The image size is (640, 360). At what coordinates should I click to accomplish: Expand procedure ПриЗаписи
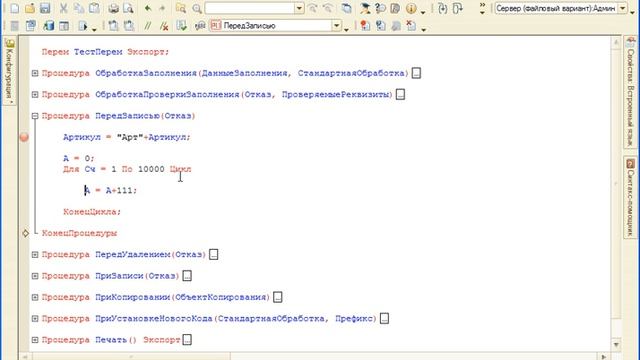tap(35, 276)
